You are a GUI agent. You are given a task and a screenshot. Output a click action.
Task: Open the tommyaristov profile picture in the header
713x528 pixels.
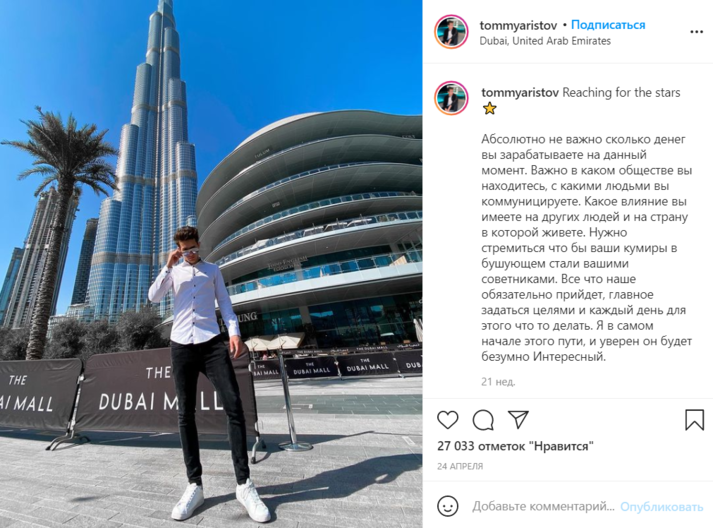point(451,32)
